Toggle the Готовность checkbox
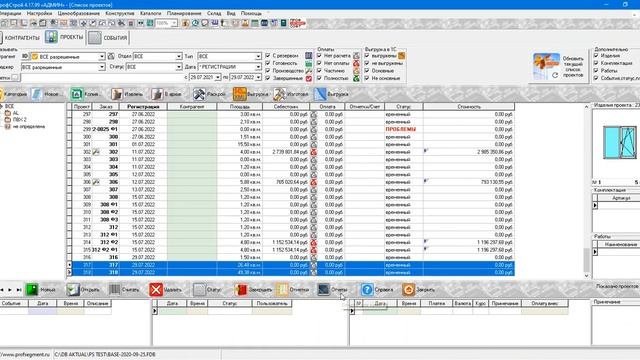Viewport: 640px width, 360px height. click(x=268, y=63)
